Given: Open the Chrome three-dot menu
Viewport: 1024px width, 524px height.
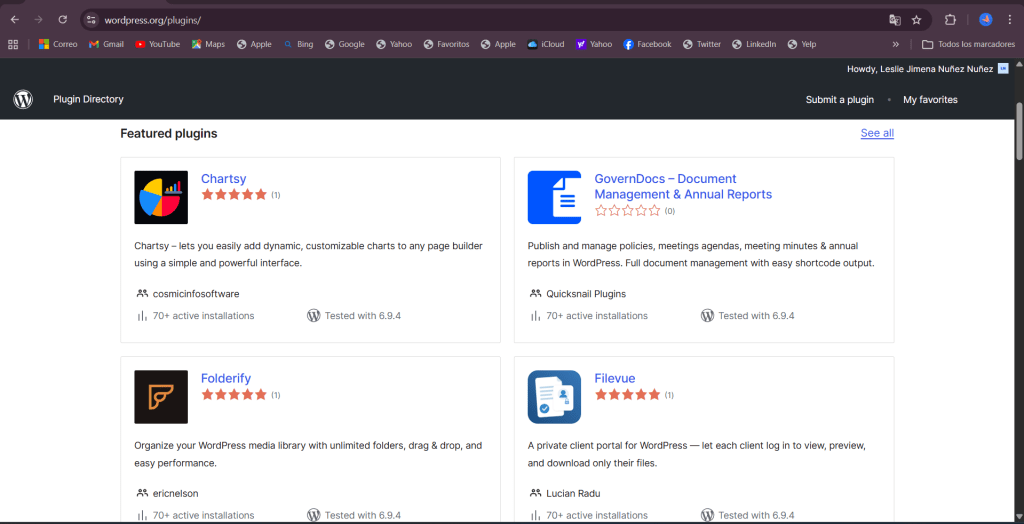Looking at the screenshot, I should click(x=1009, y=20).
